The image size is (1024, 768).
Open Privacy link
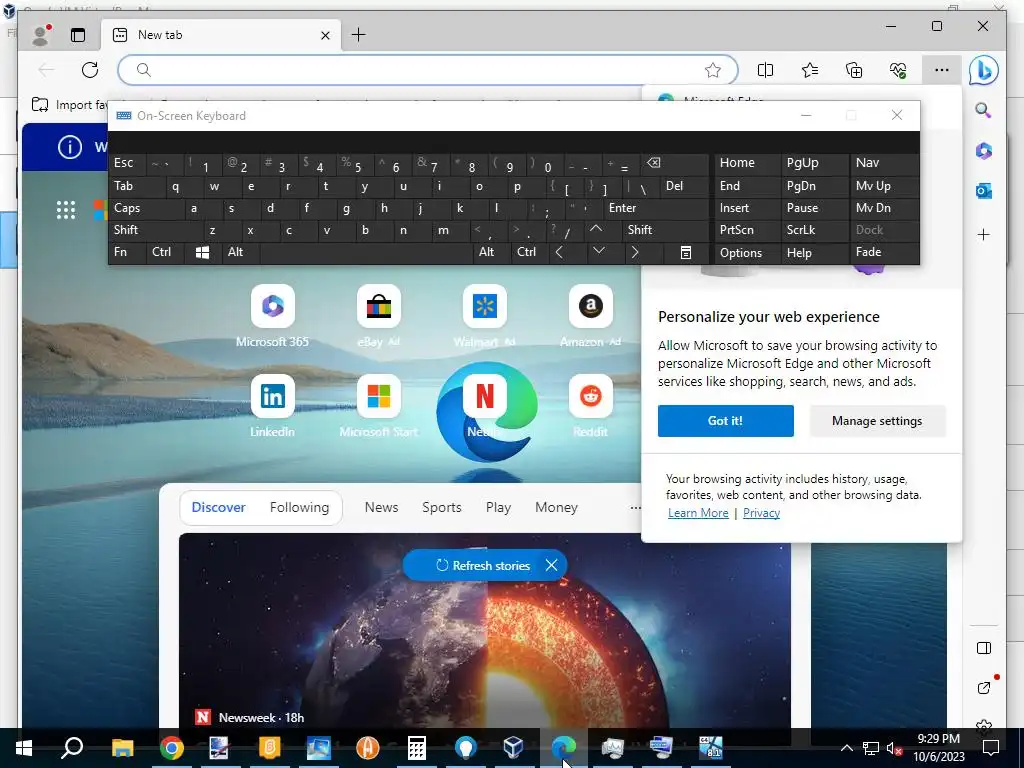coord(761,513)
